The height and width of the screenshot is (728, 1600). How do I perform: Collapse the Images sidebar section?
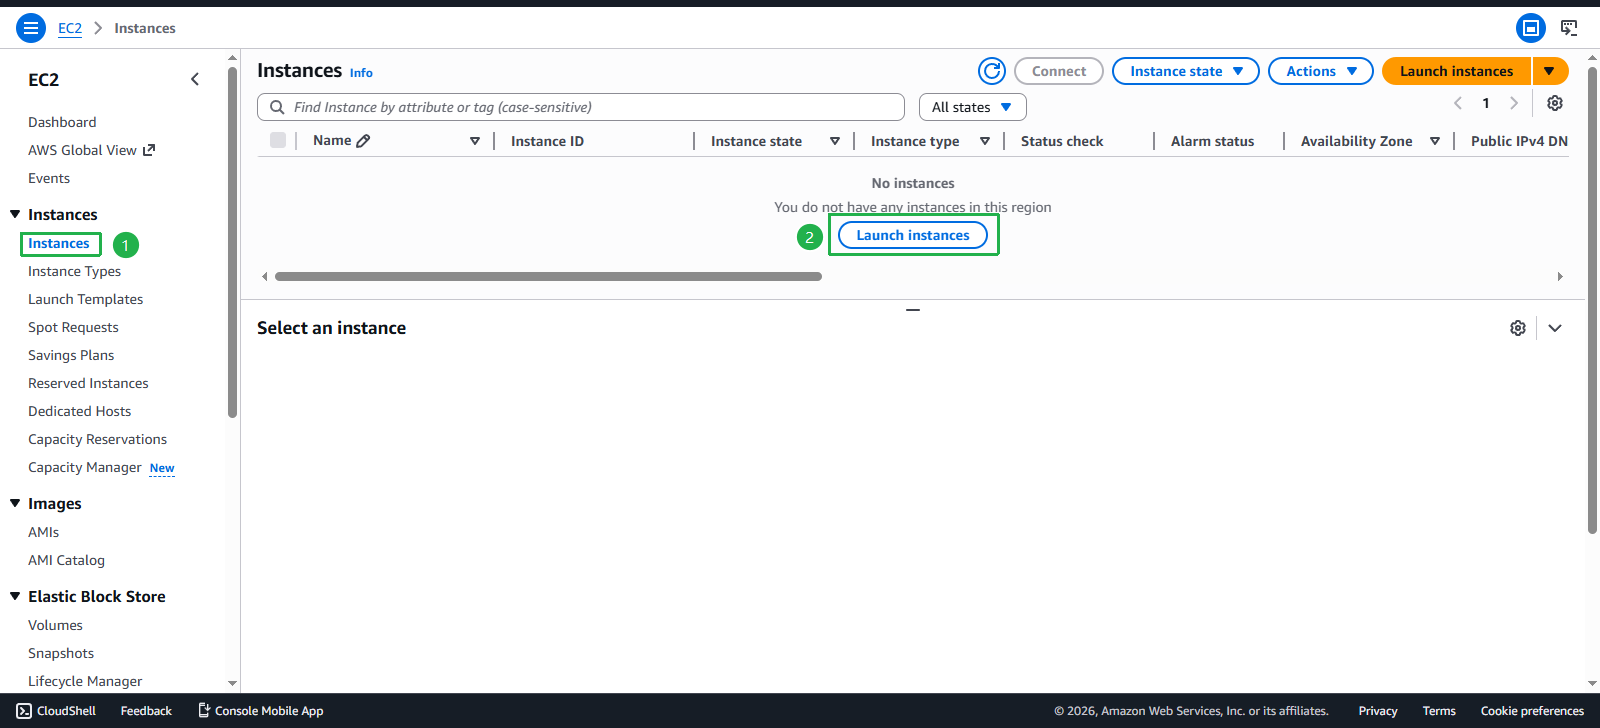point(15,503)
